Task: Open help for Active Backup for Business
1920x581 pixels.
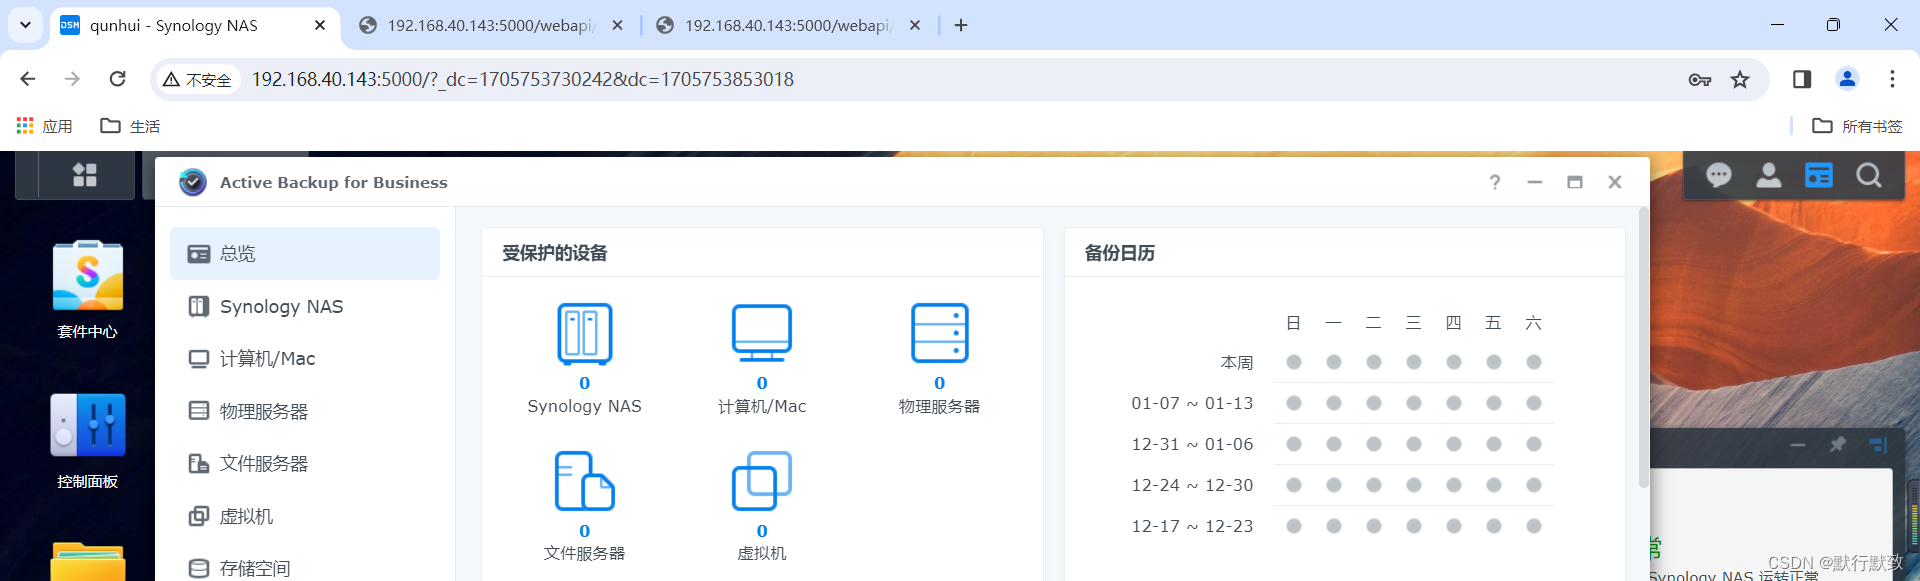Action: click(1495, 182)
